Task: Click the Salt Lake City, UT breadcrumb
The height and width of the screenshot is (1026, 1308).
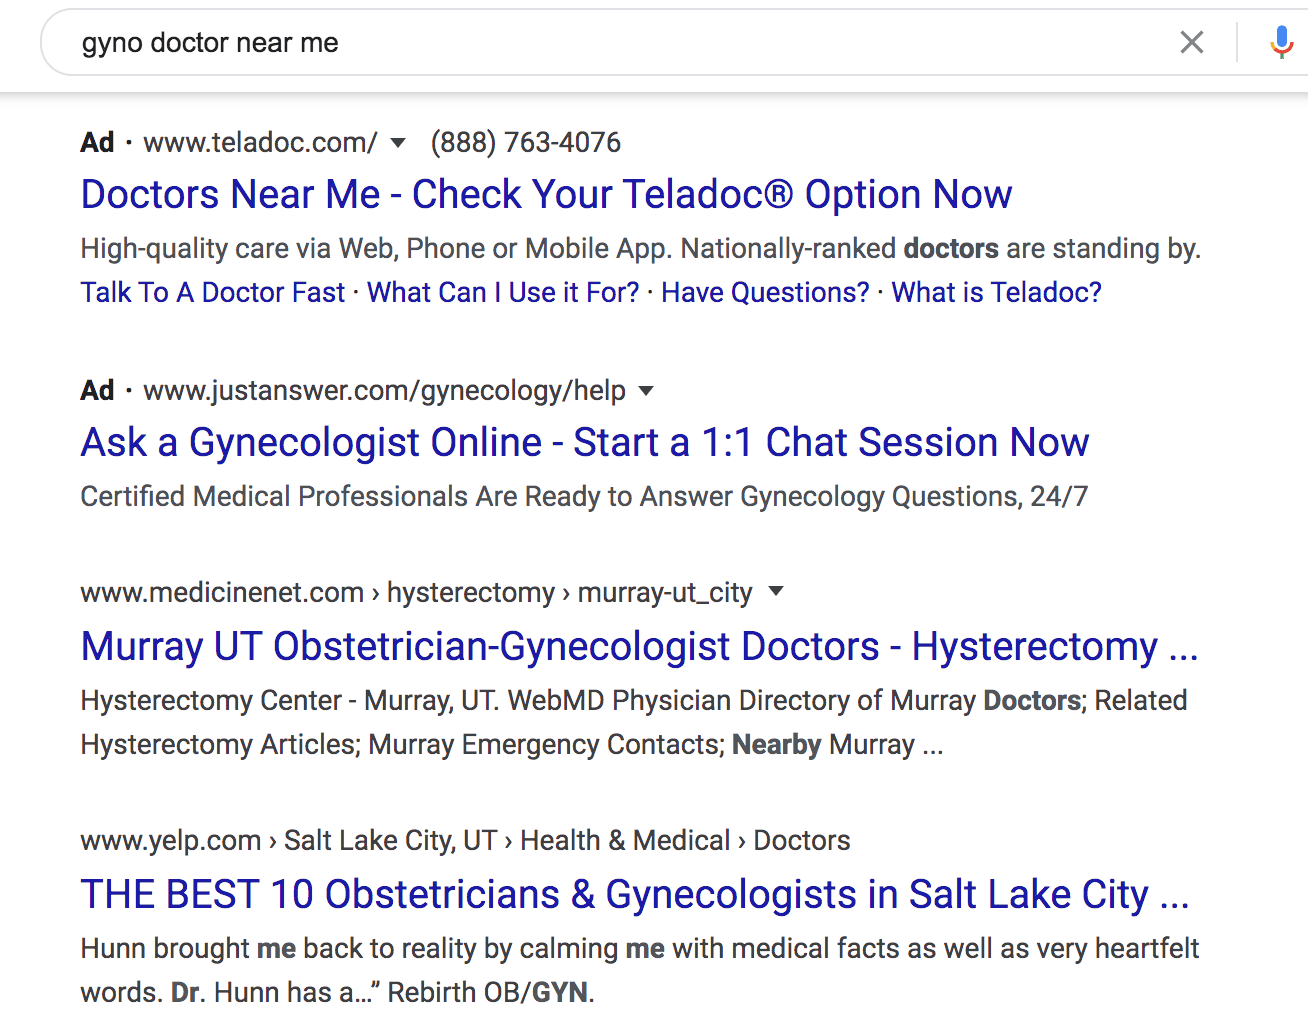Action: [x=388, y=840]
